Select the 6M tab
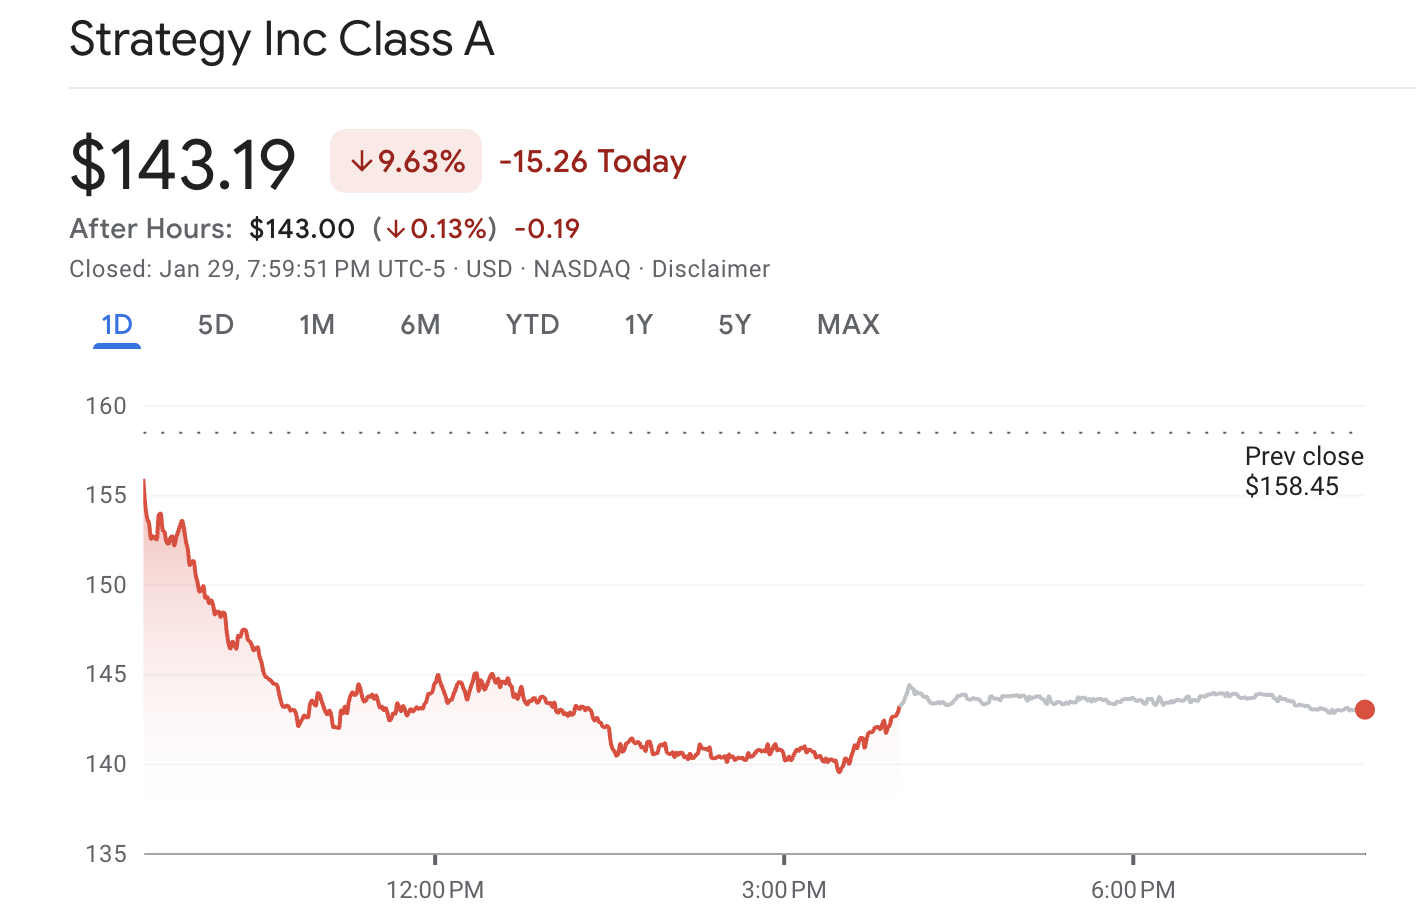The height and width of the screenshot is (917, 1416). click(420, 324)
